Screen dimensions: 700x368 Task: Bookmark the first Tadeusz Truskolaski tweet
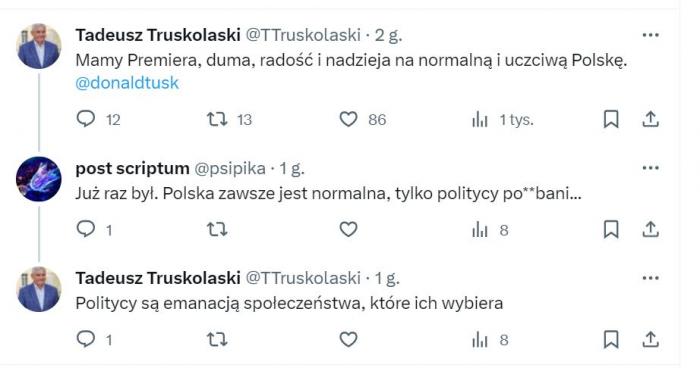pos(611,119)
